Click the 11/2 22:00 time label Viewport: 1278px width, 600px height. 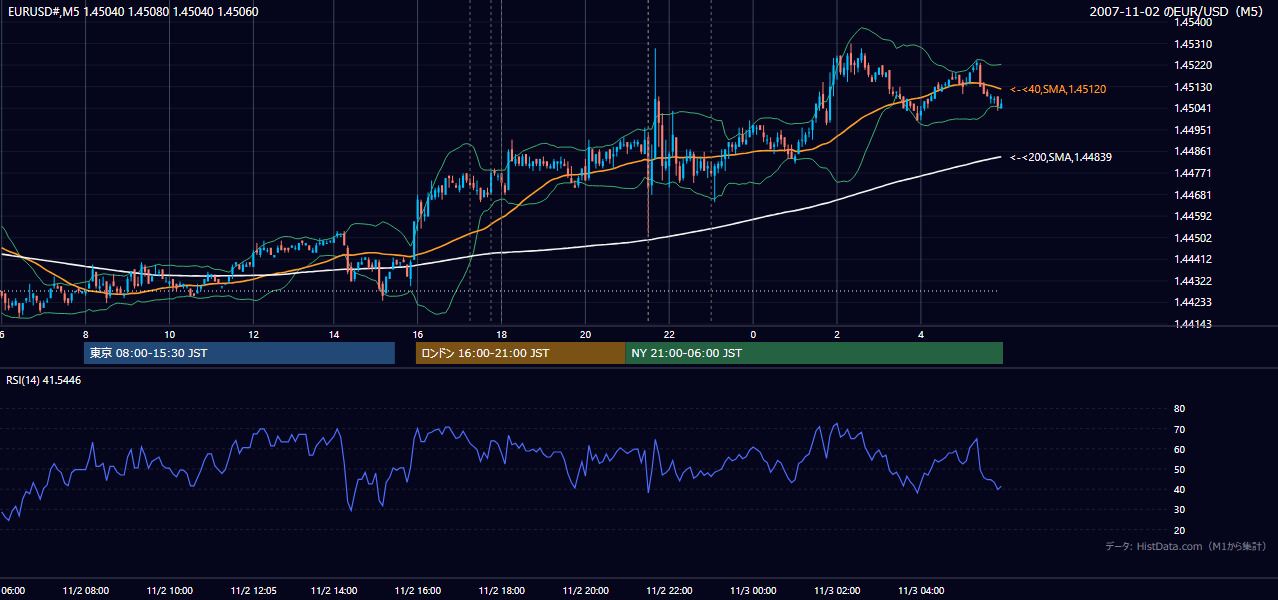[669, 591]
